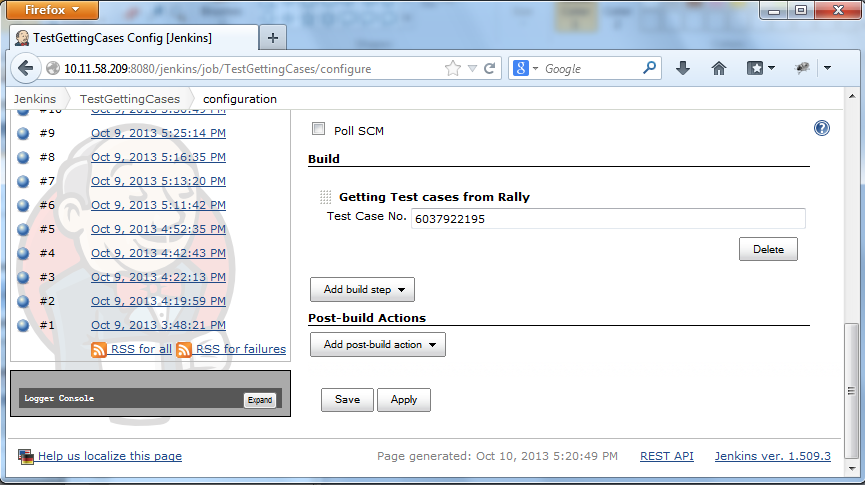Go back with the browser back arrow

click(x=25, y=68)
